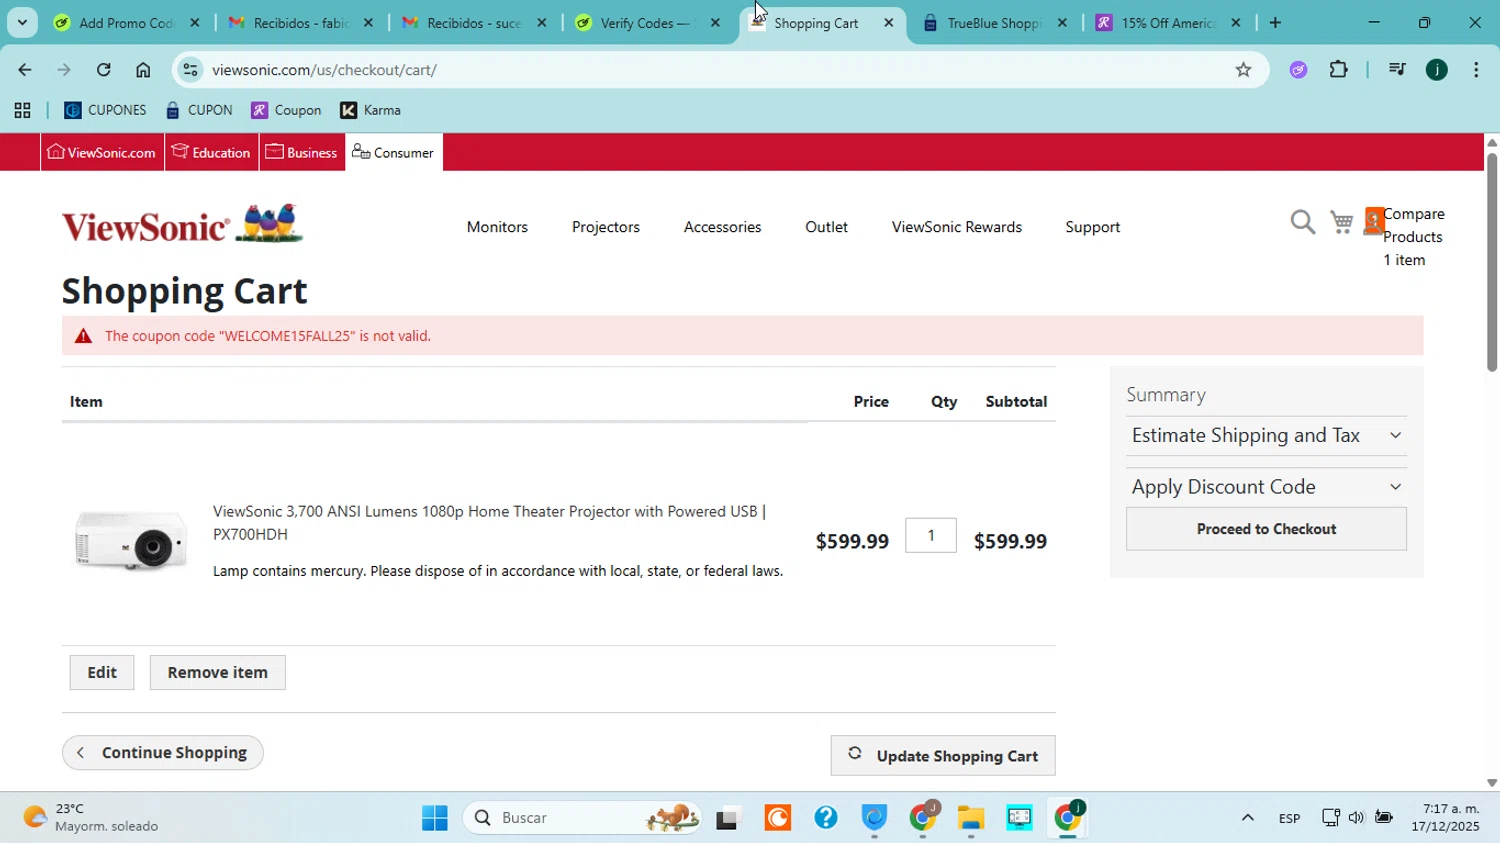Switch to the Education site

(x=211, y=152)
